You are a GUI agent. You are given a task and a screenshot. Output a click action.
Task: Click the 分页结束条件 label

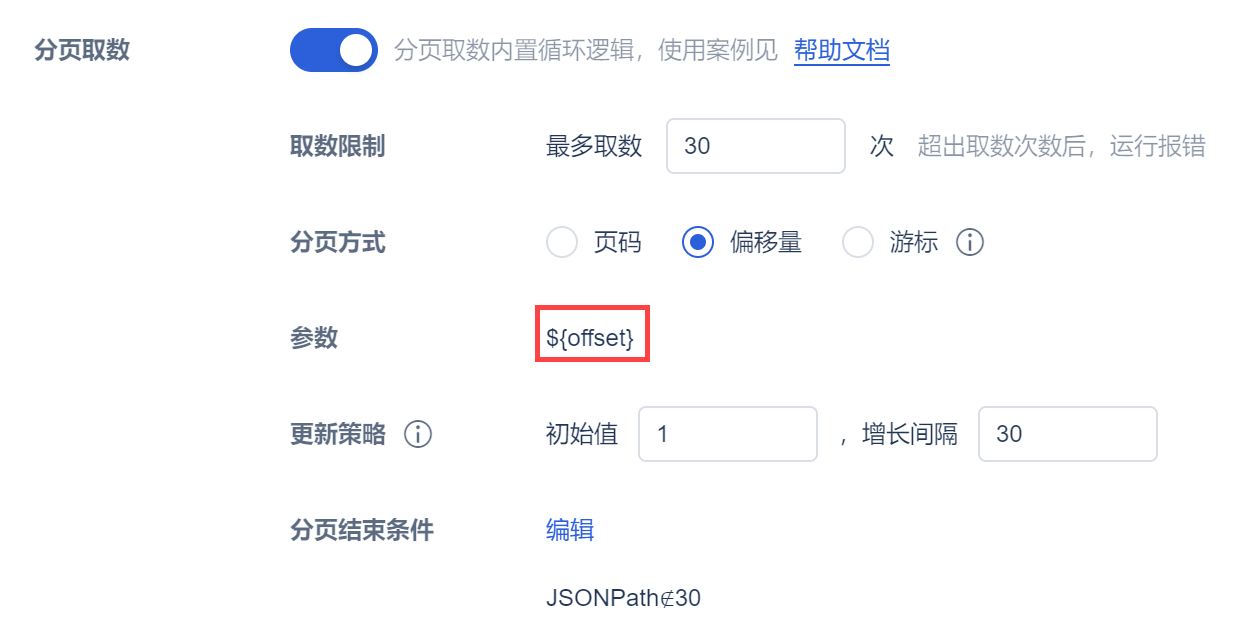pos(361,530)
